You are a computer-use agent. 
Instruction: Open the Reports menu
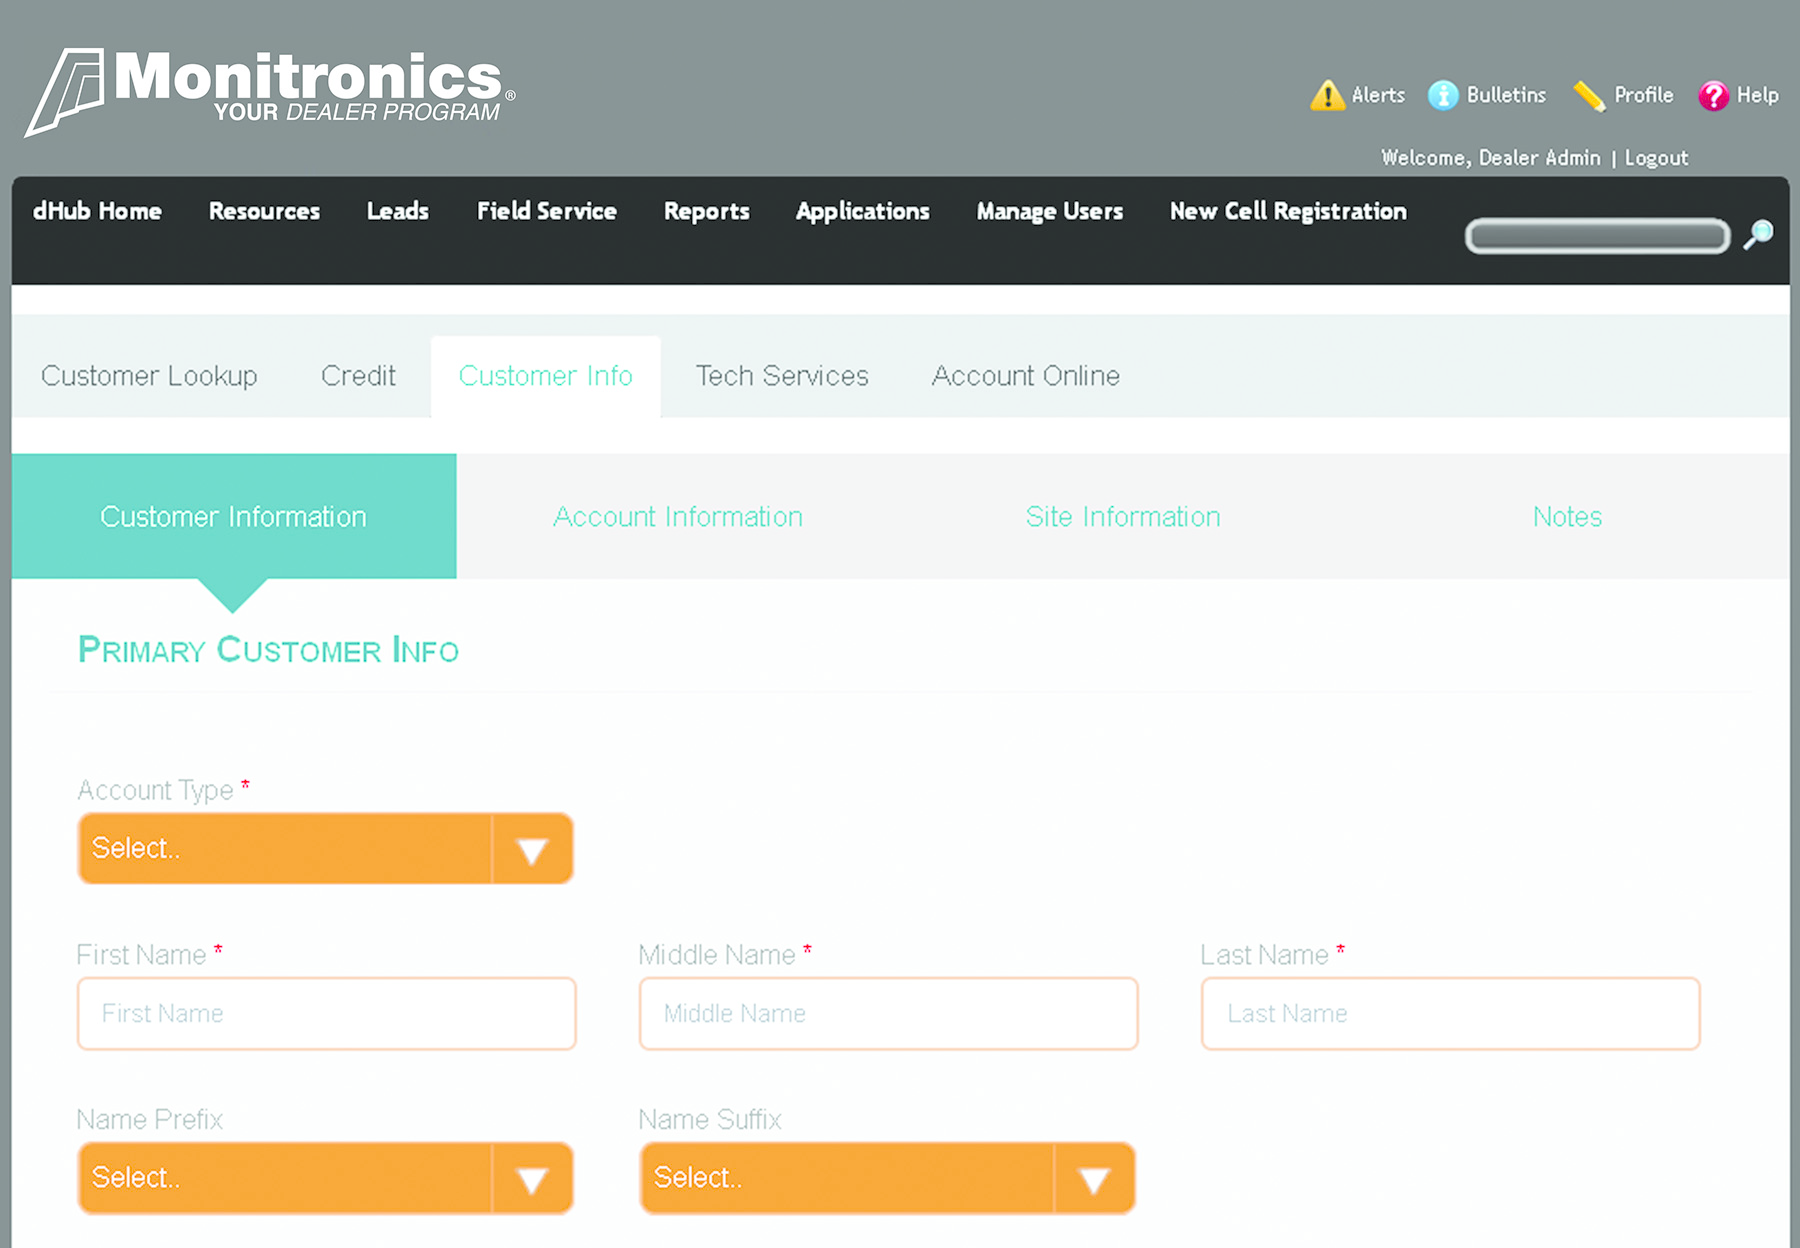click(x=706, y=211)
